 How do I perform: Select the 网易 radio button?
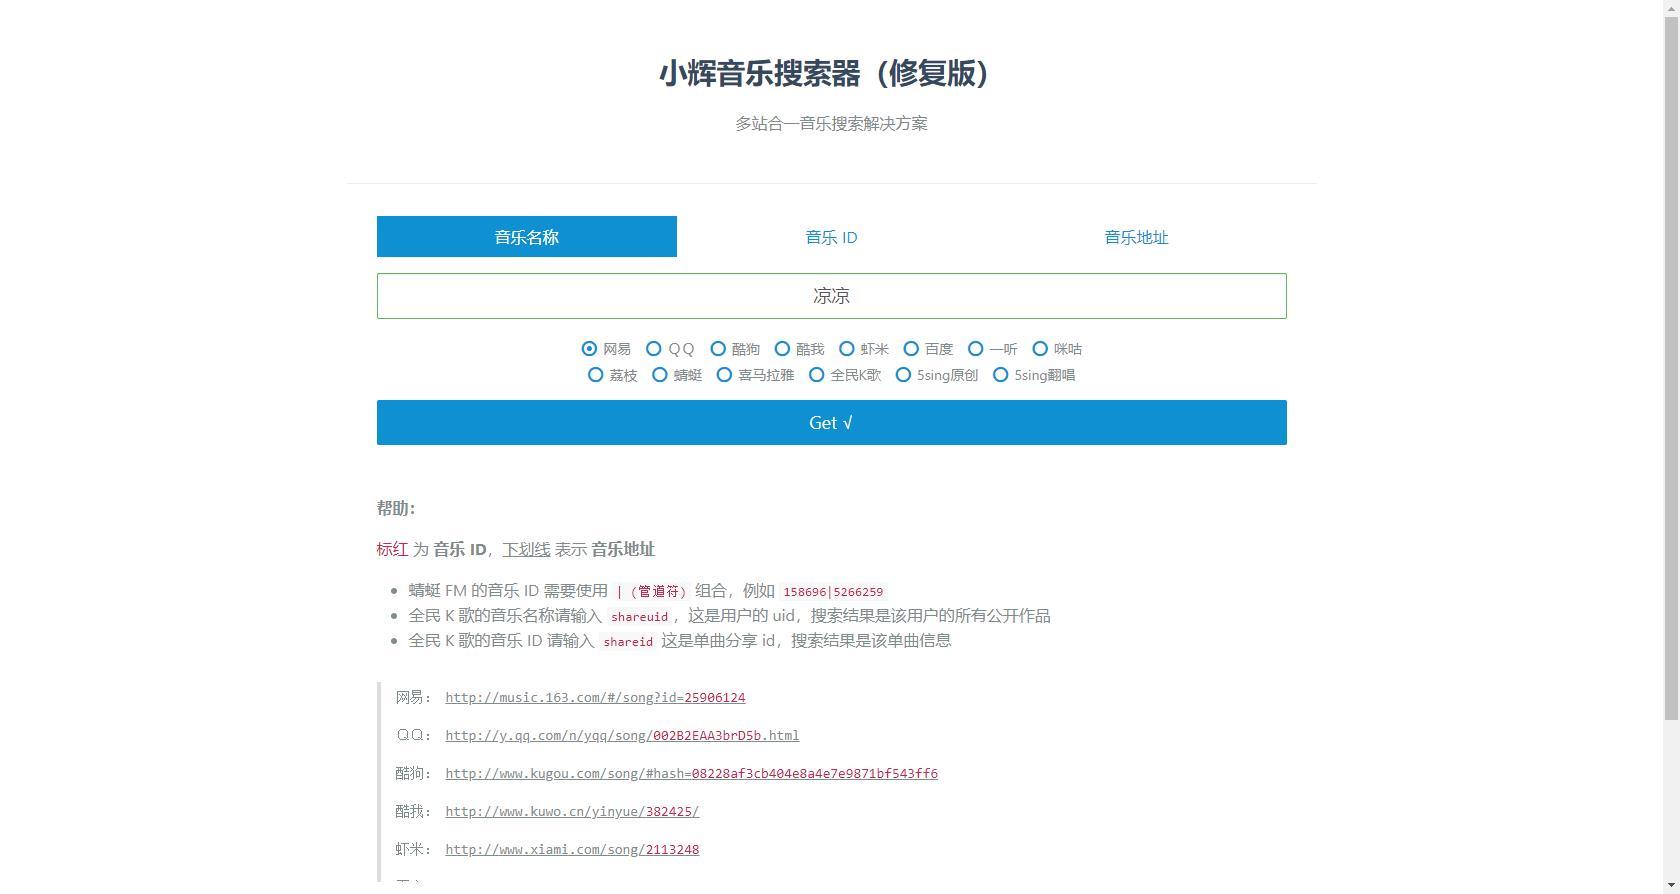point(589,349)
